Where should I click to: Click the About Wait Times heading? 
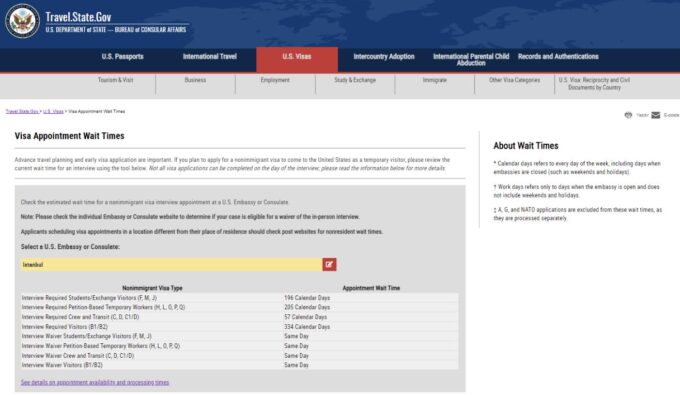526,146
